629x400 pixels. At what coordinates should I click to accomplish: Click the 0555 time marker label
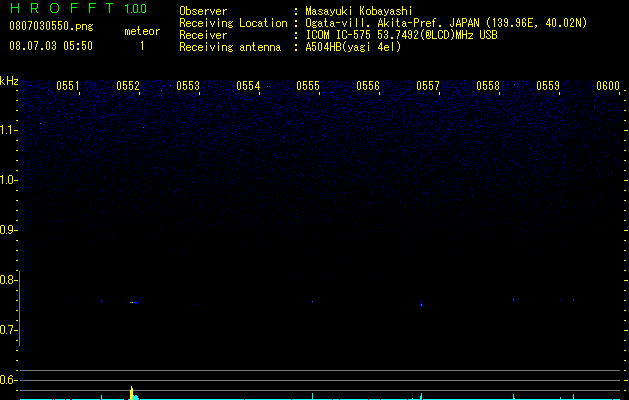(308, 86)
